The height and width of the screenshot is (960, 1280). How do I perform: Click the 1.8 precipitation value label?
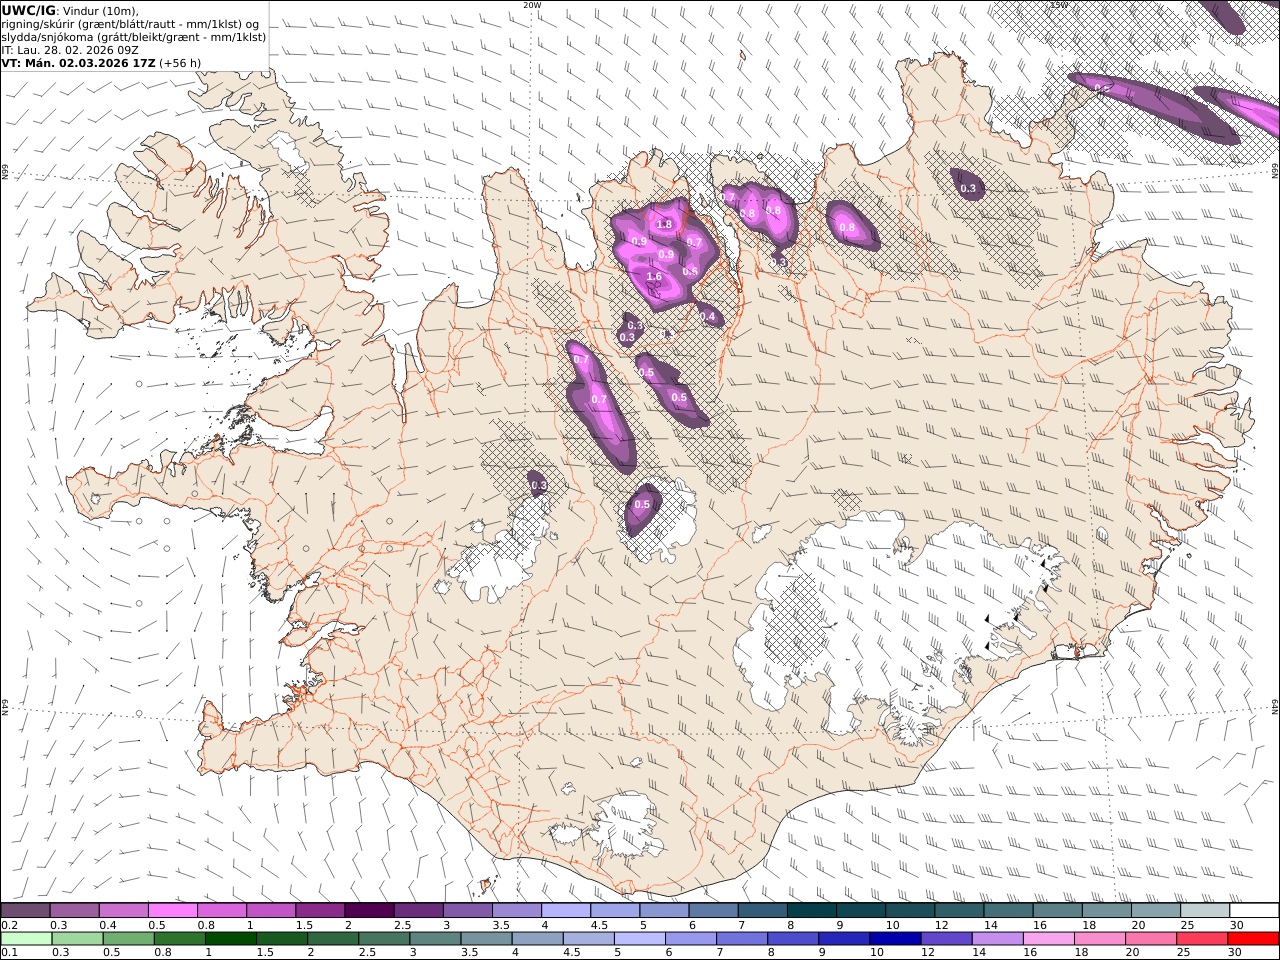click(664, 225)
